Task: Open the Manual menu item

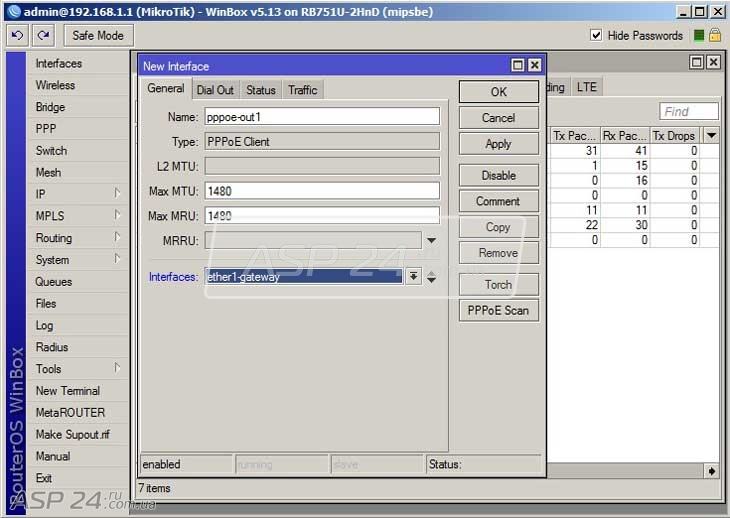Action: [x=53, y=457]
